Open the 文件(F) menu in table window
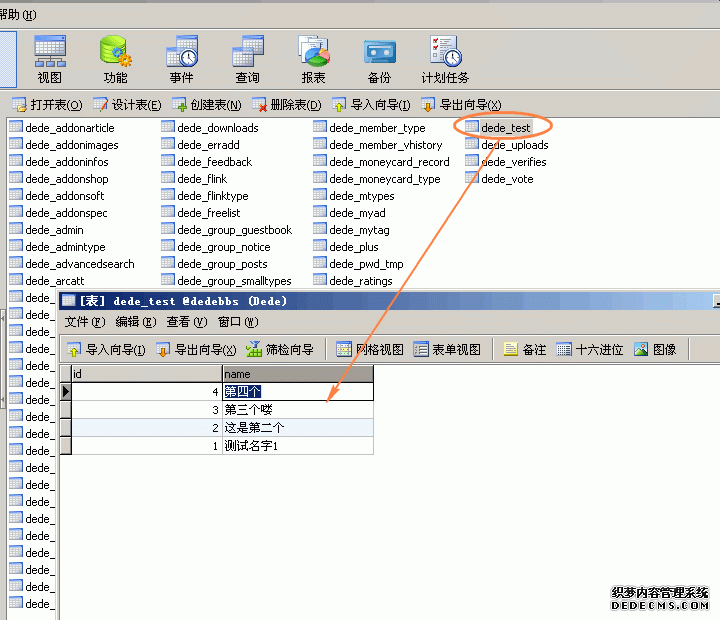The width and height of the screenshot is (720, 620). click(x=85, y=322)
